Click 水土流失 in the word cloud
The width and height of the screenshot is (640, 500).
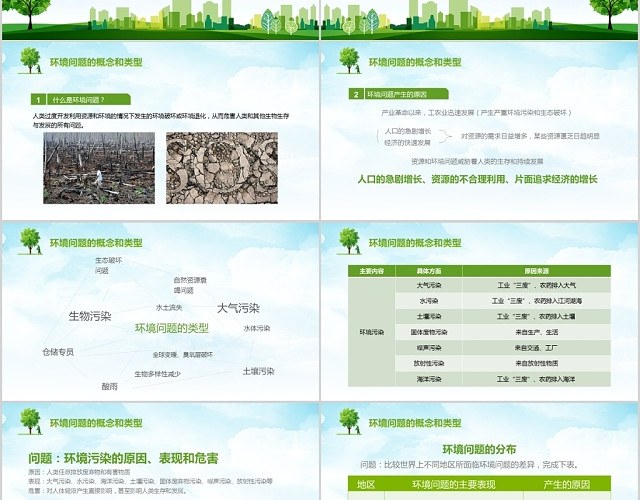[x=169, y=307]
